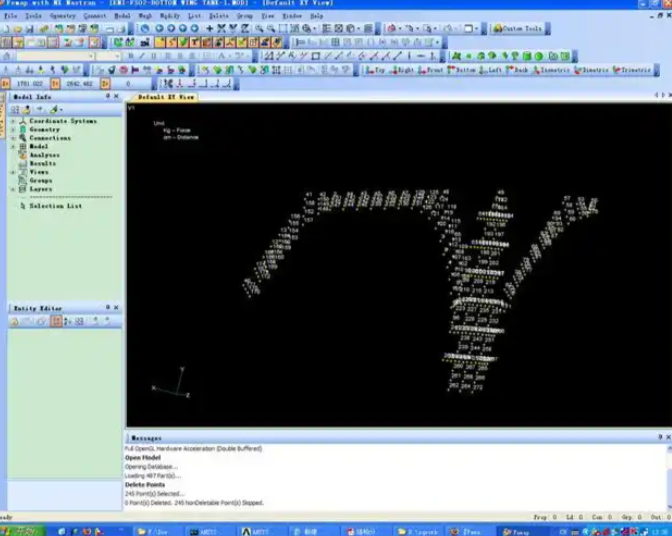This screenshot has height=536, width=672.
Task: Close the Model Info pane
Action: 116,97
